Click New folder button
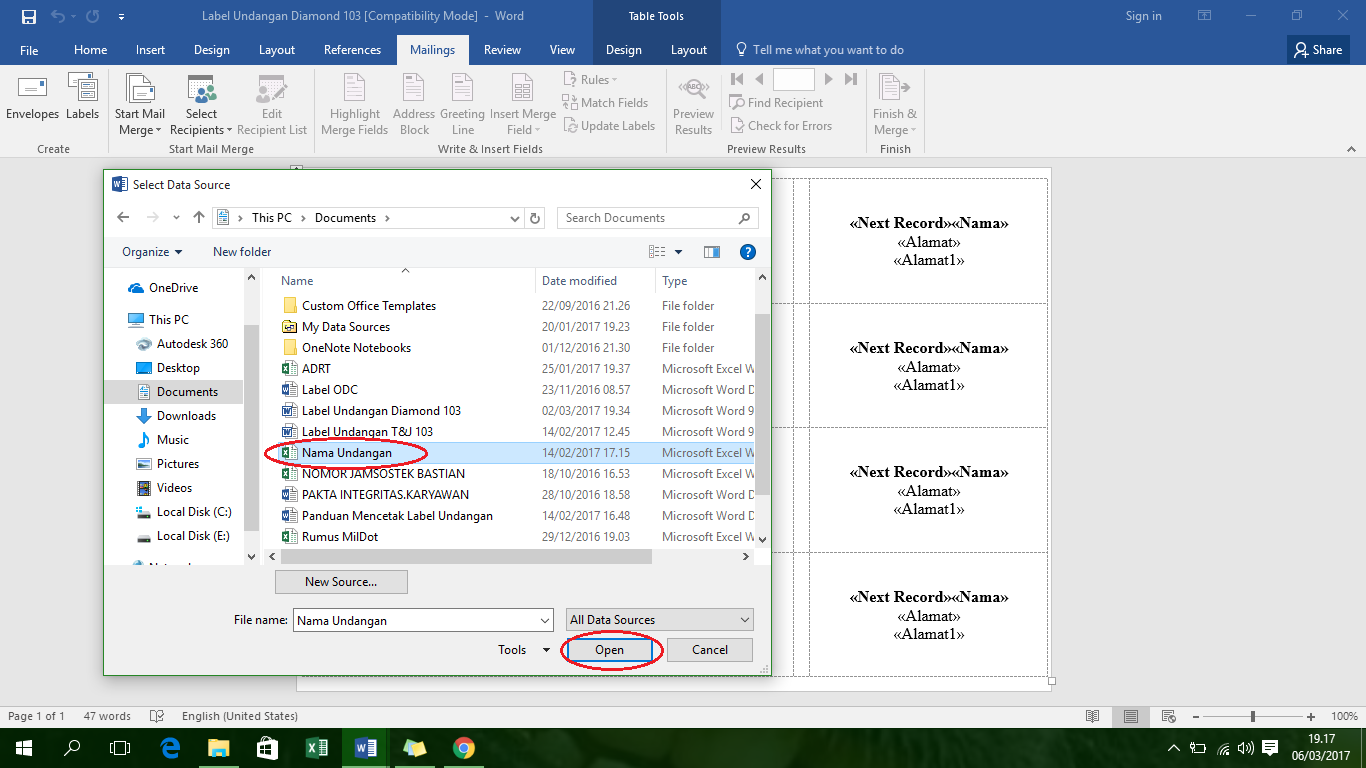1366x768 pixels. [x=242, y=252]
